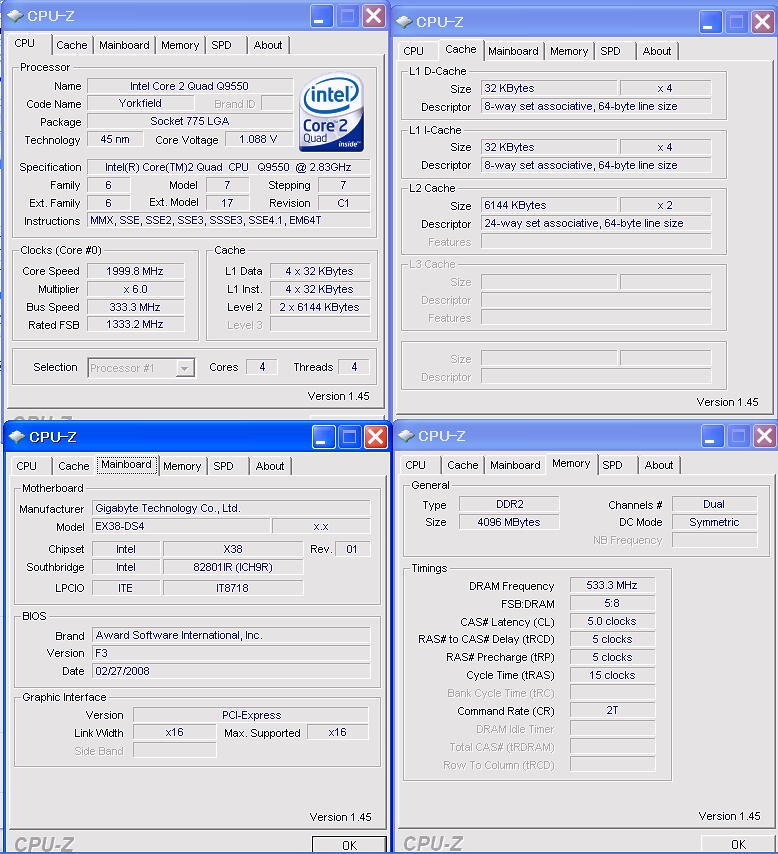Open SPD tab in the Mainboard window
The height and width of the screenshot is (854, 778).
point(223,466)
